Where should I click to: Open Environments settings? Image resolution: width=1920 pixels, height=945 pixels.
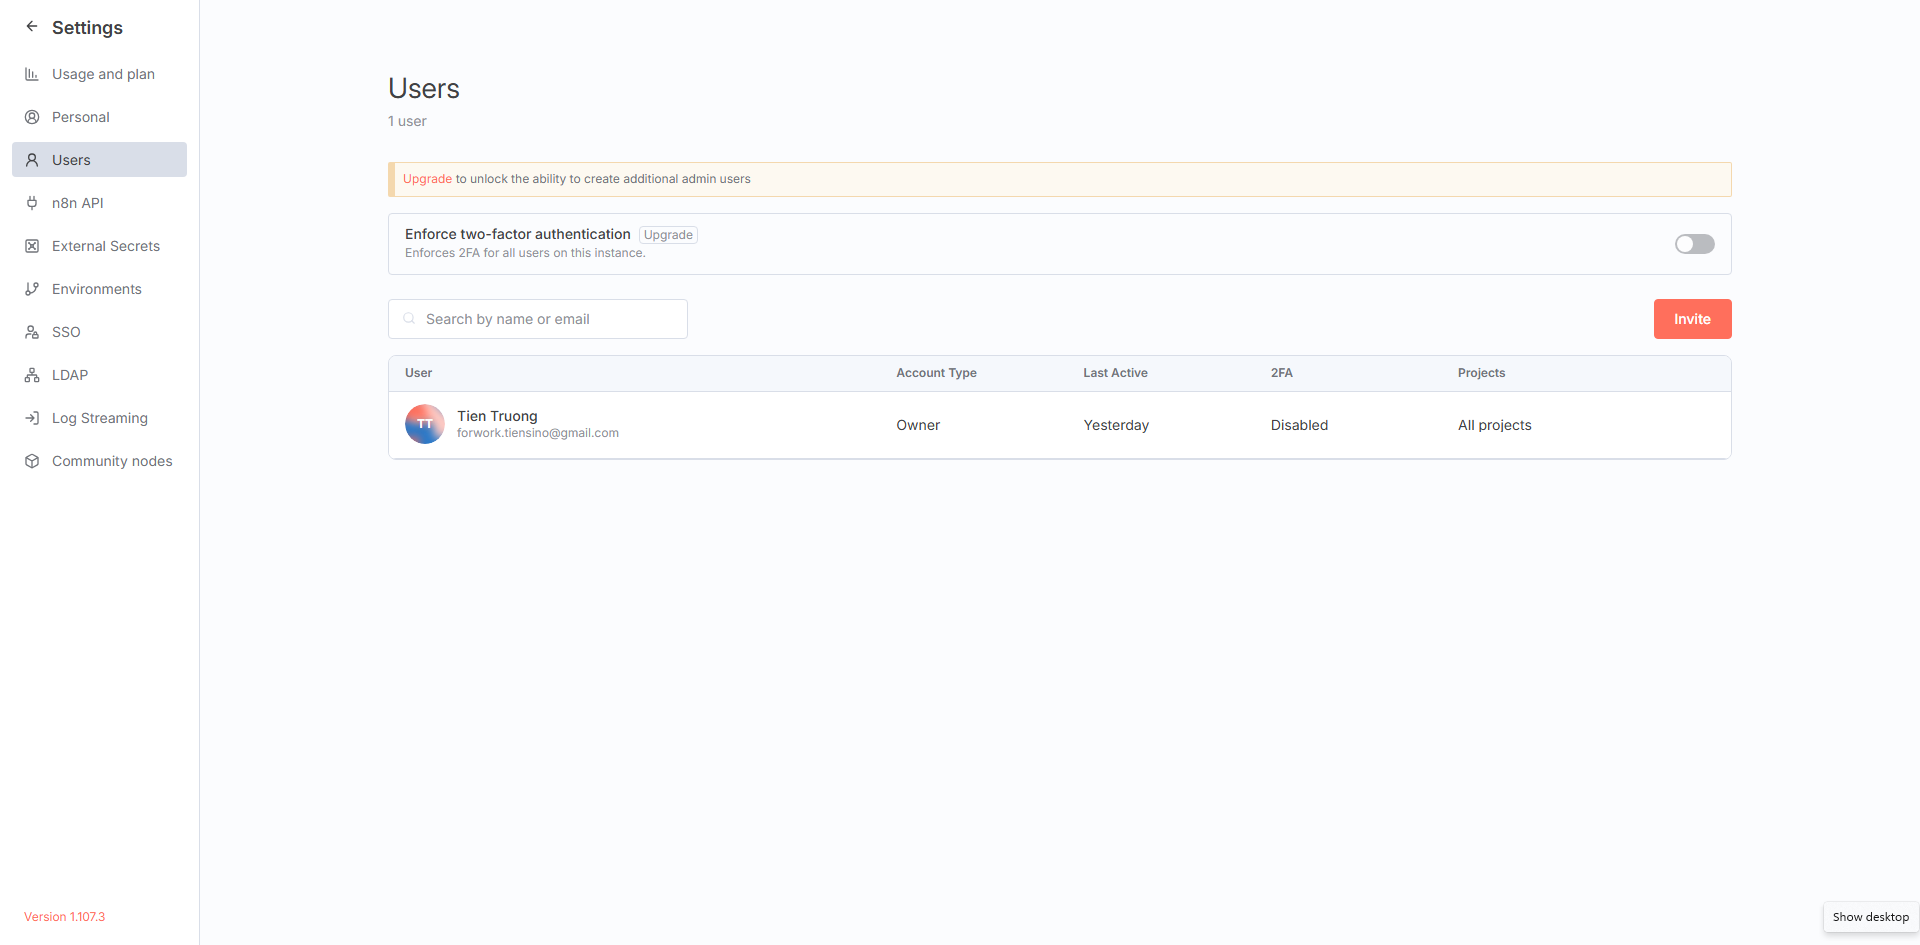99,289
